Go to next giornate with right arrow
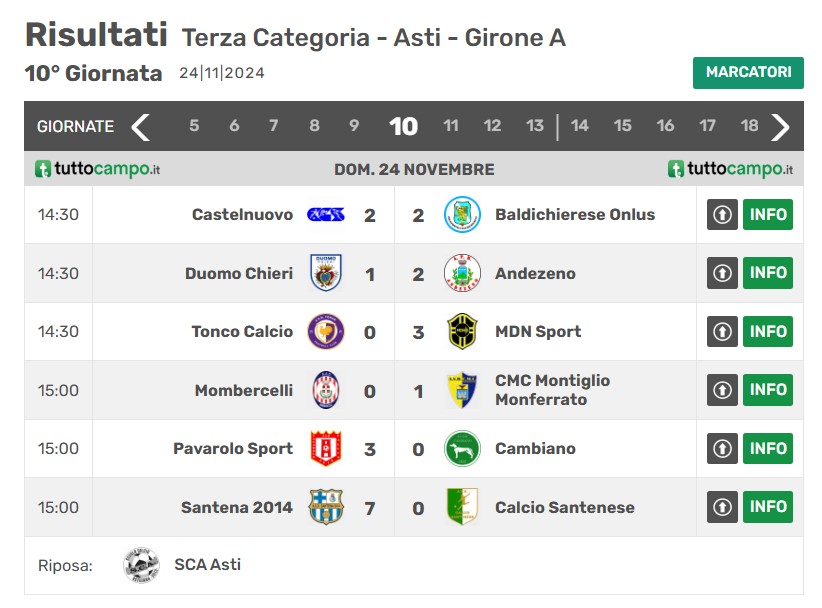 (x=781, y=127)
